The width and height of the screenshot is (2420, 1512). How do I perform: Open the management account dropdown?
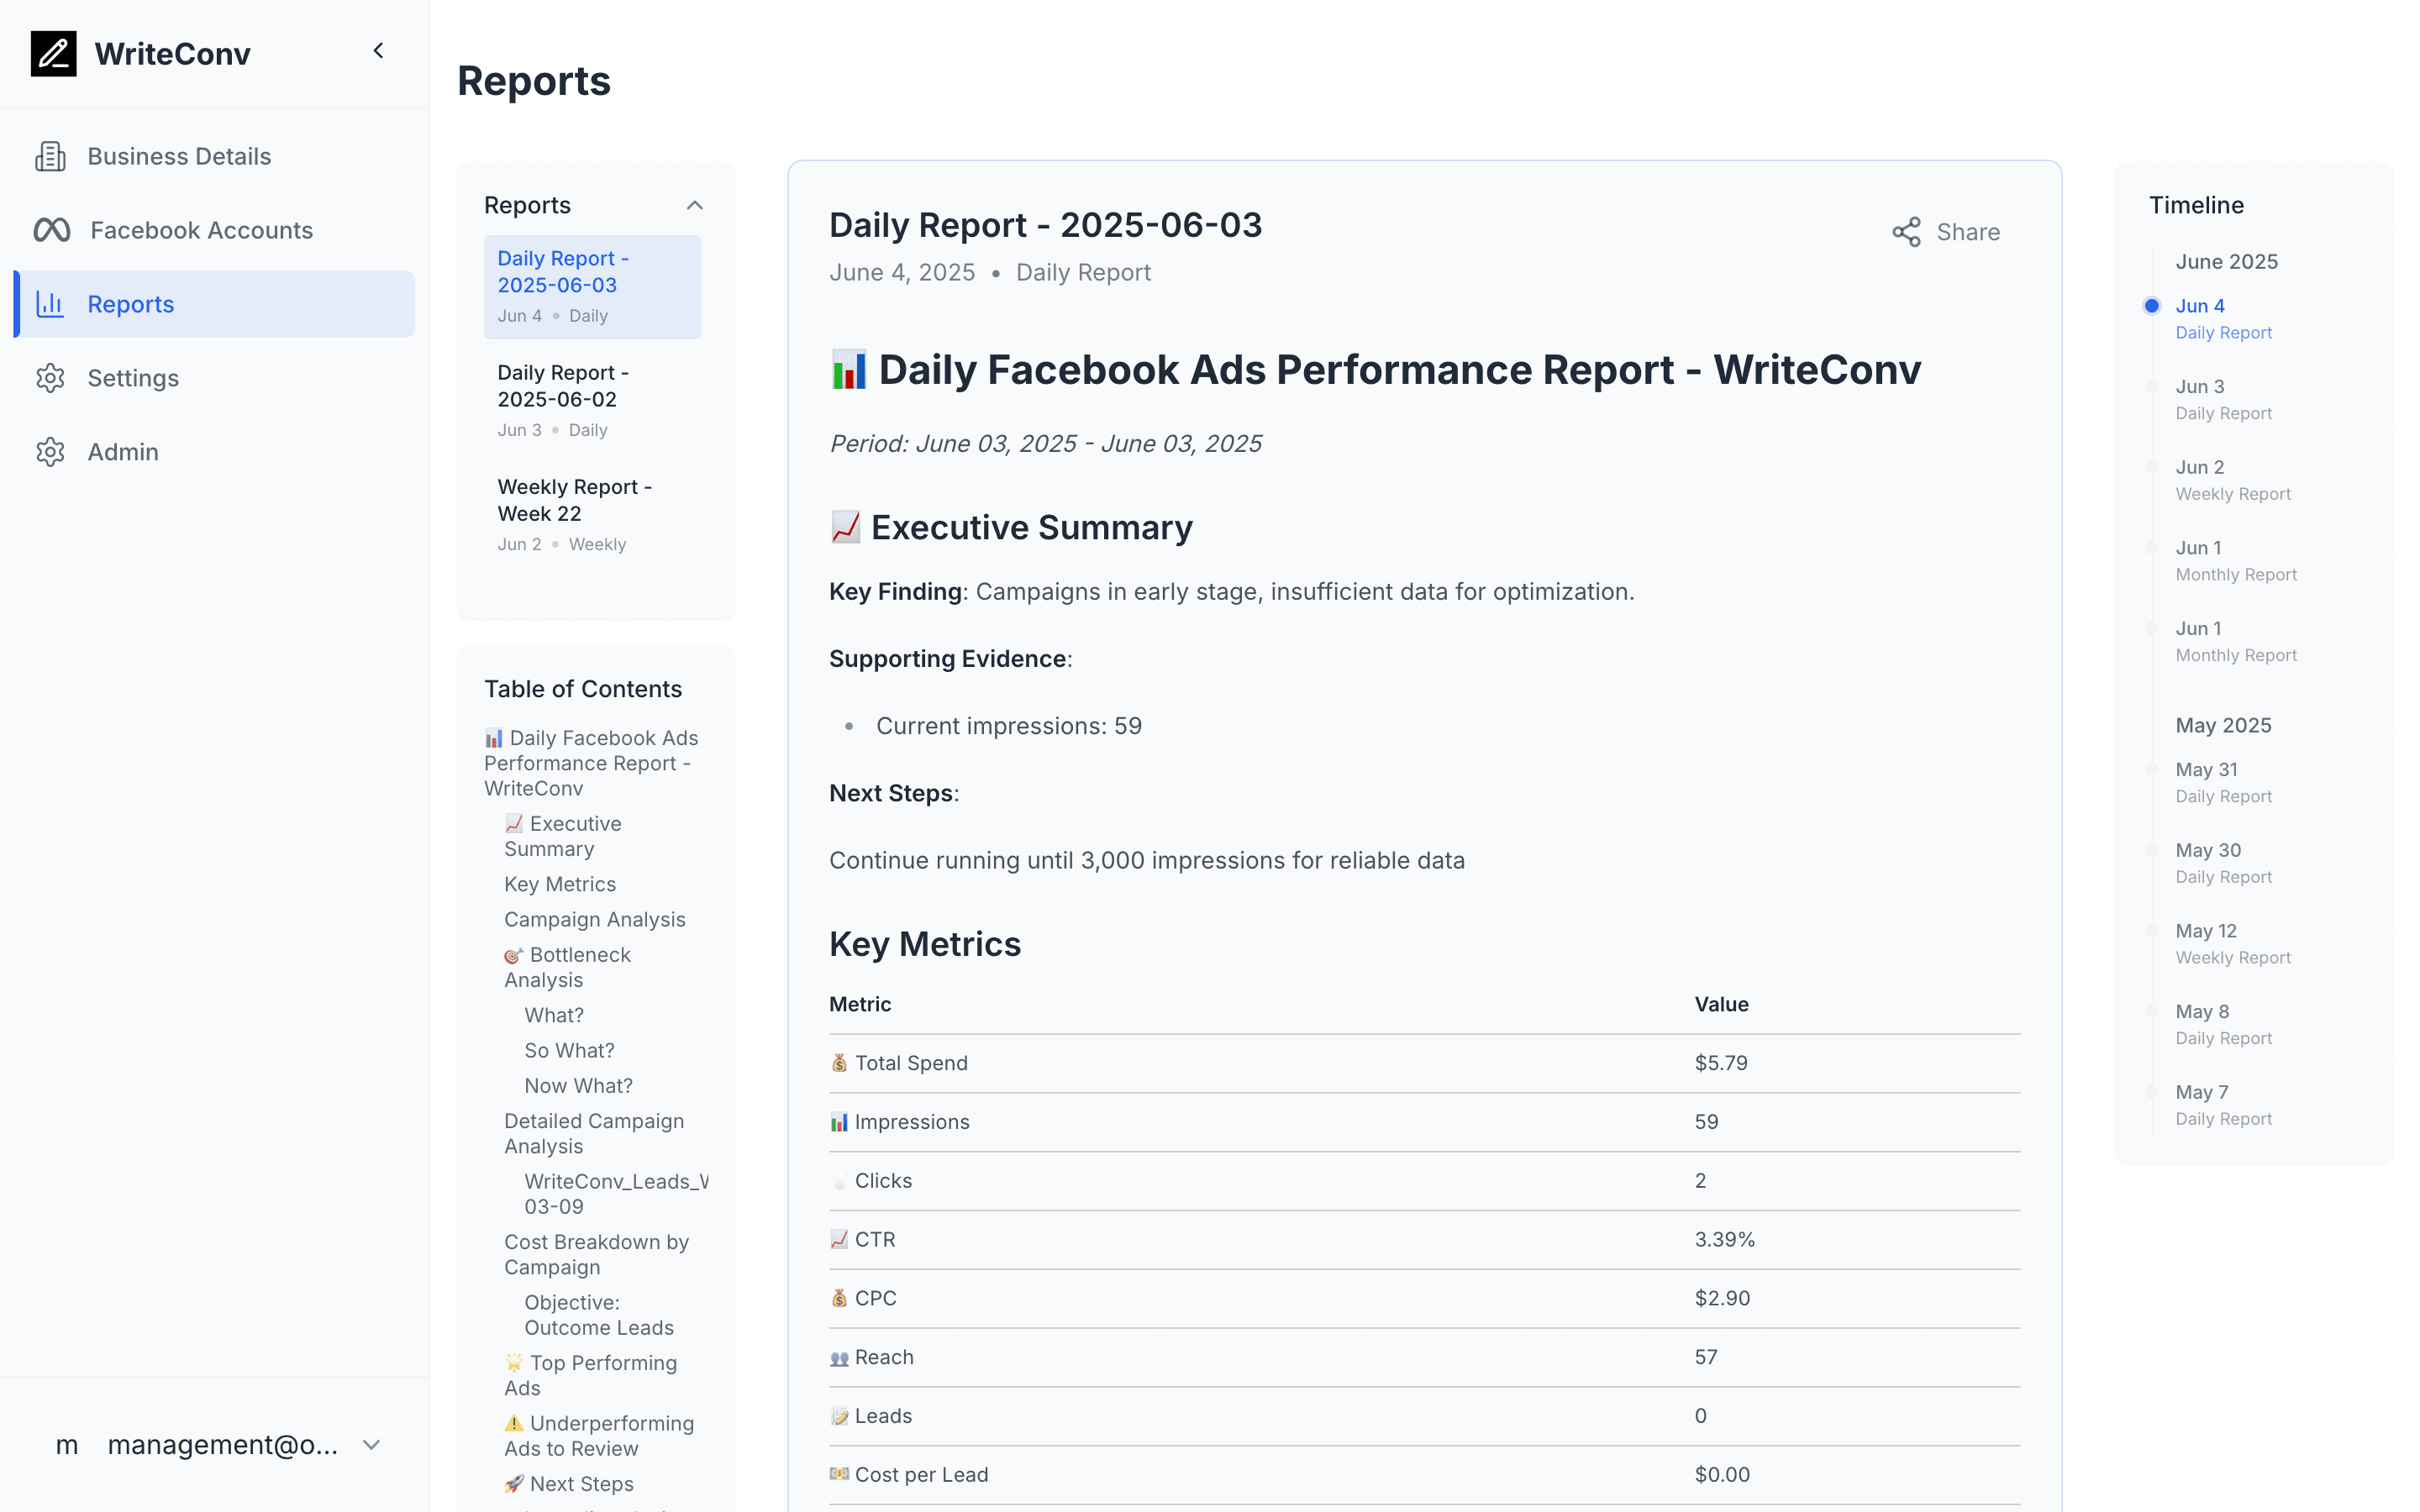214,1445
